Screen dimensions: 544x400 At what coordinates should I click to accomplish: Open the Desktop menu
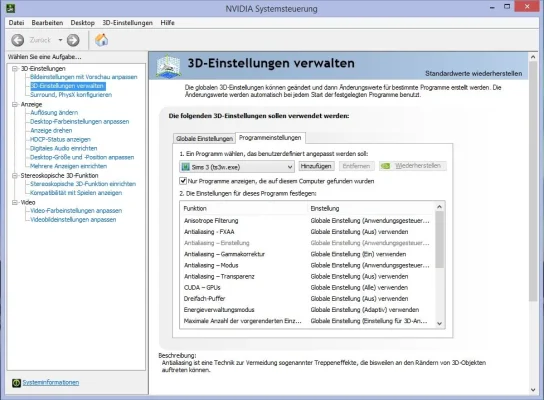pos(83,23)
